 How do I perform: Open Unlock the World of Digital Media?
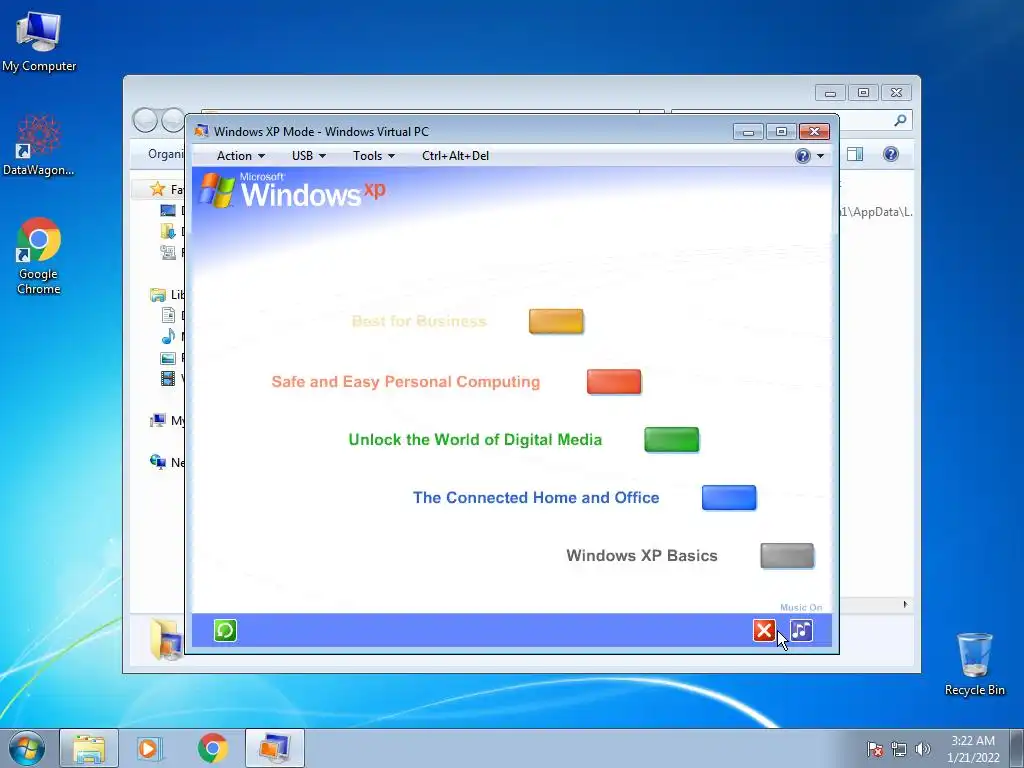pos(475,440)
